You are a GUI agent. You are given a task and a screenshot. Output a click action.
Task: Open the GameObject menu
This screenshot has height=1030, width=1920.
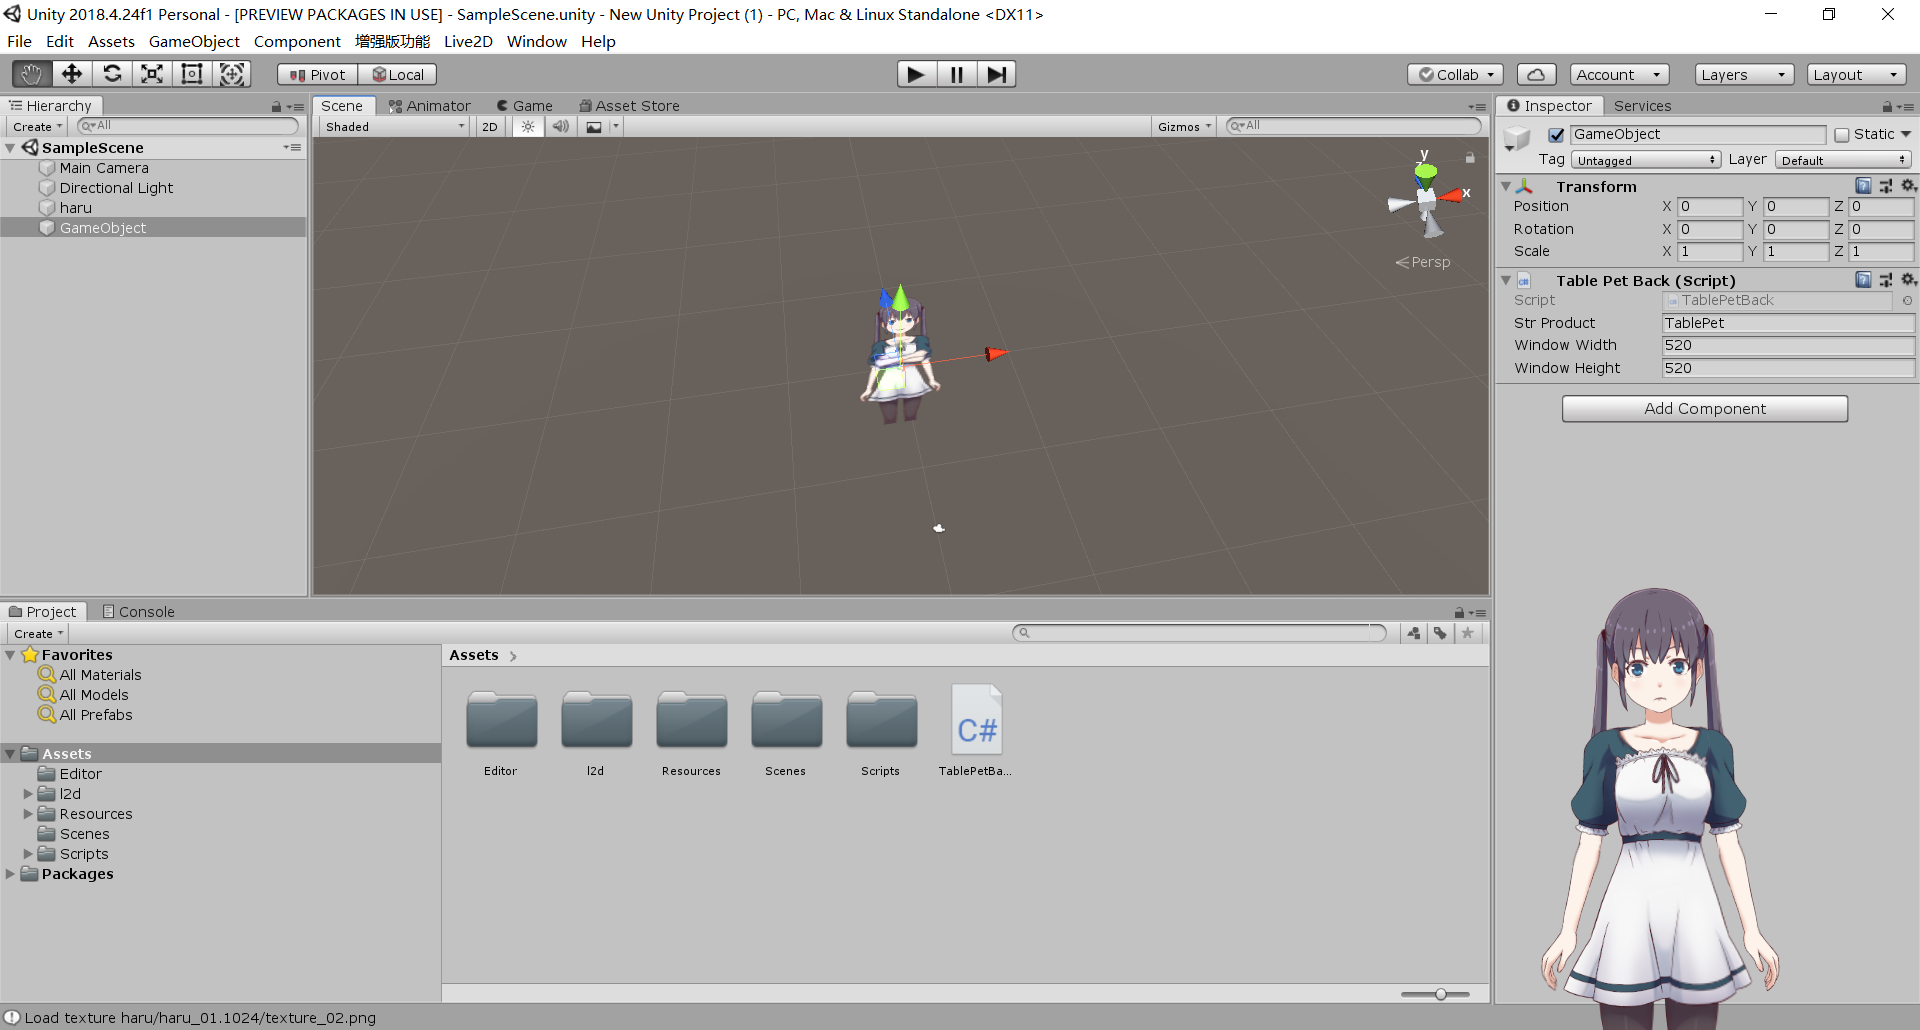pos(194,41)
